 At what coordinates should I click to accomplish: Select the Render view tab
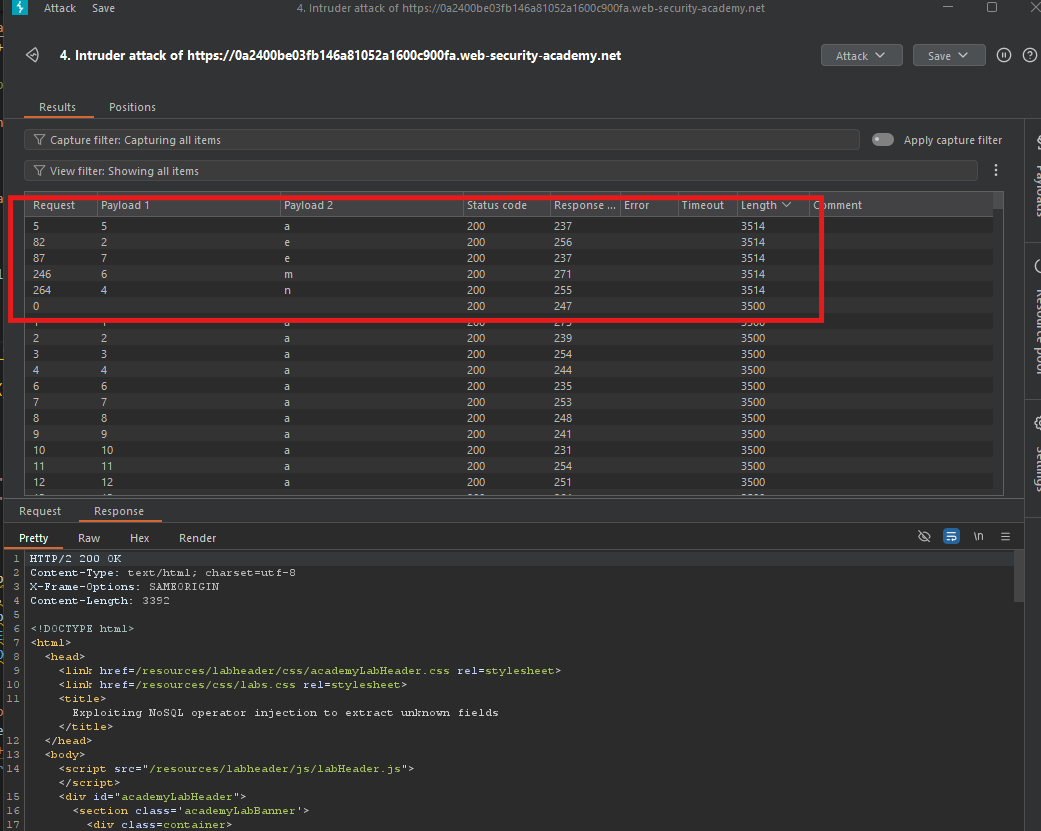(197, 538)
